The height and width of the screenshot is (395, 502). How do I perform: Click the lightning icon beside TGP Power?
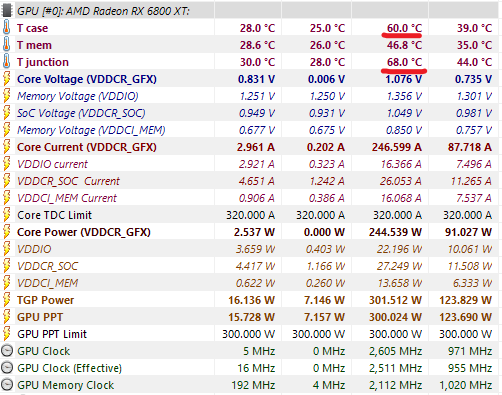6,300
